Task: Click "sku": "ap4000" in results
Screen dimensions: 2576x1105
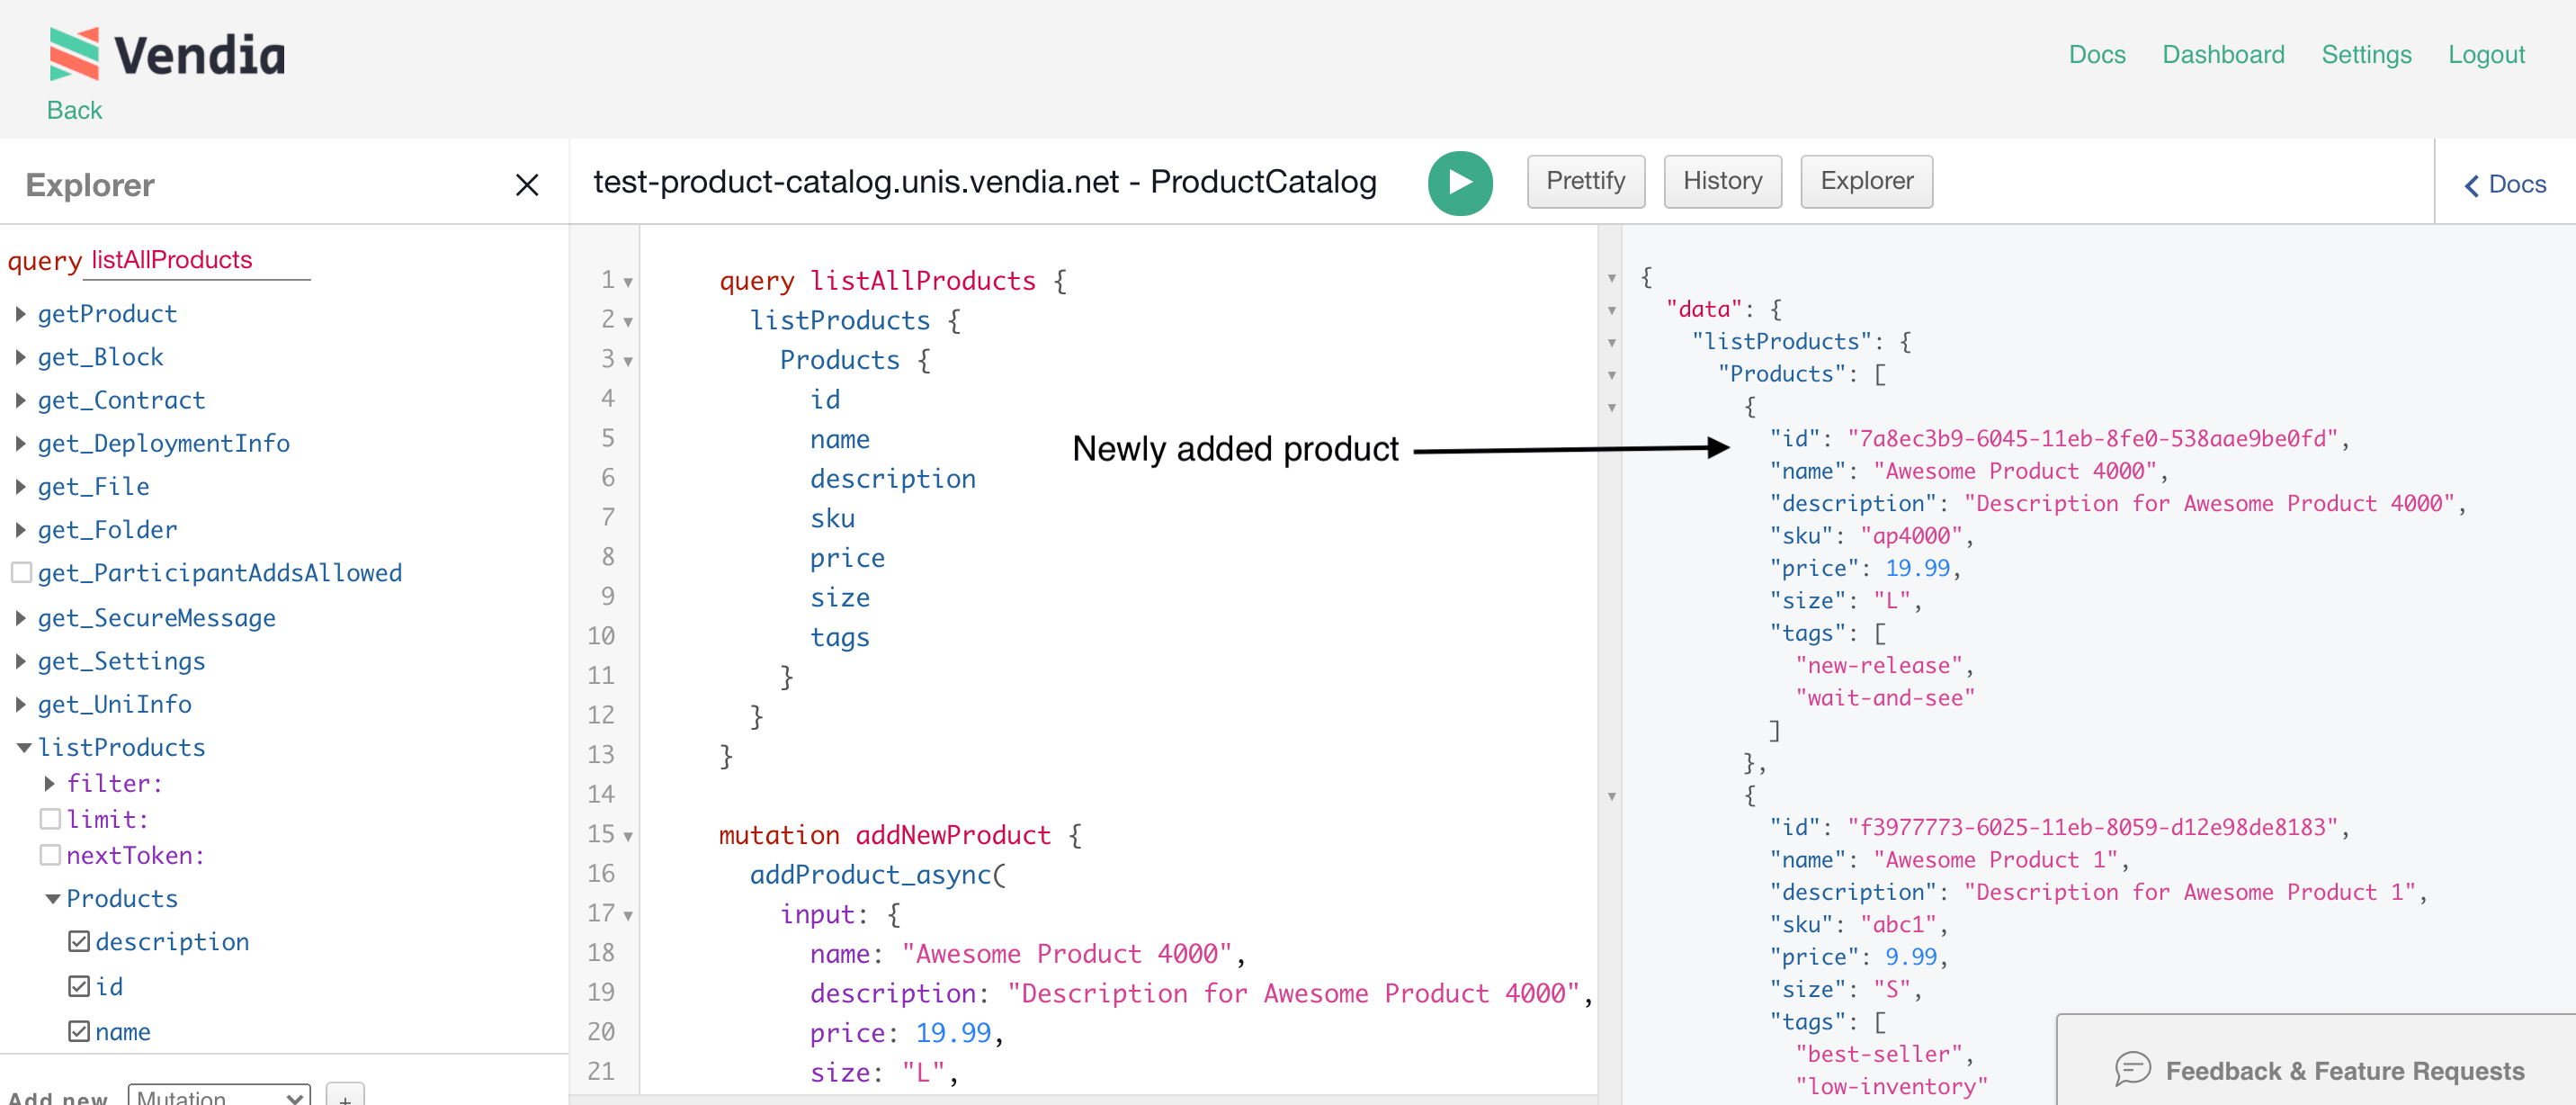Action: (x=1872, y=536)
